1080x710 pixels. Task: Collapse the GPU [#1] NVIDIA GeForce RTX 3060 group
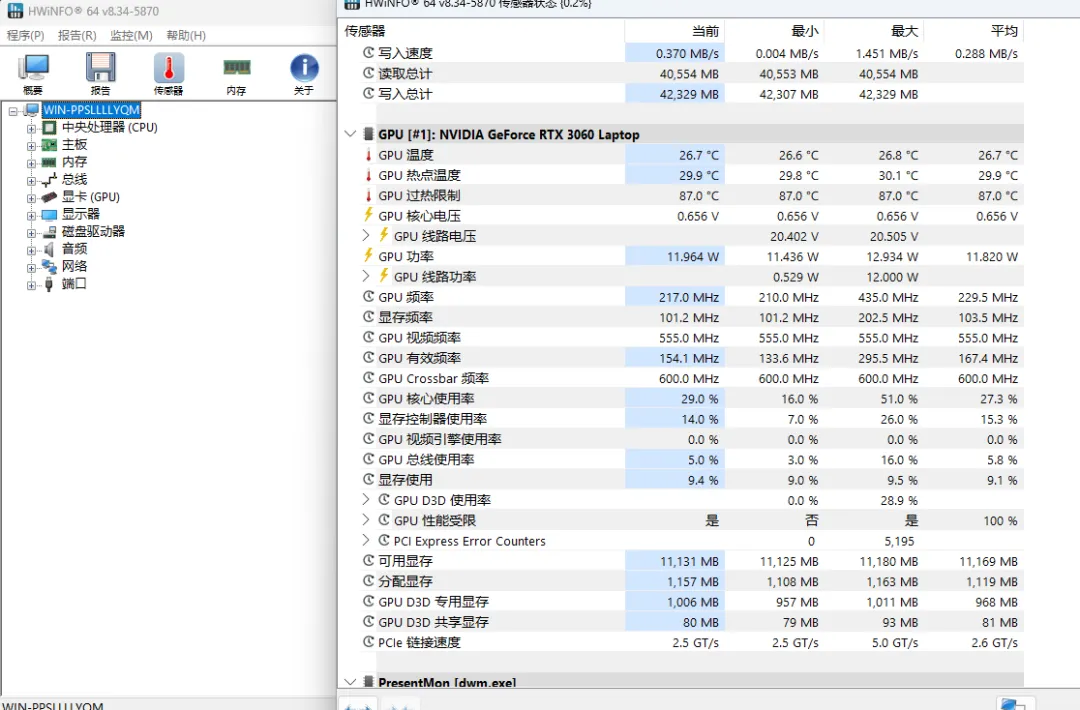click(351, 134)
